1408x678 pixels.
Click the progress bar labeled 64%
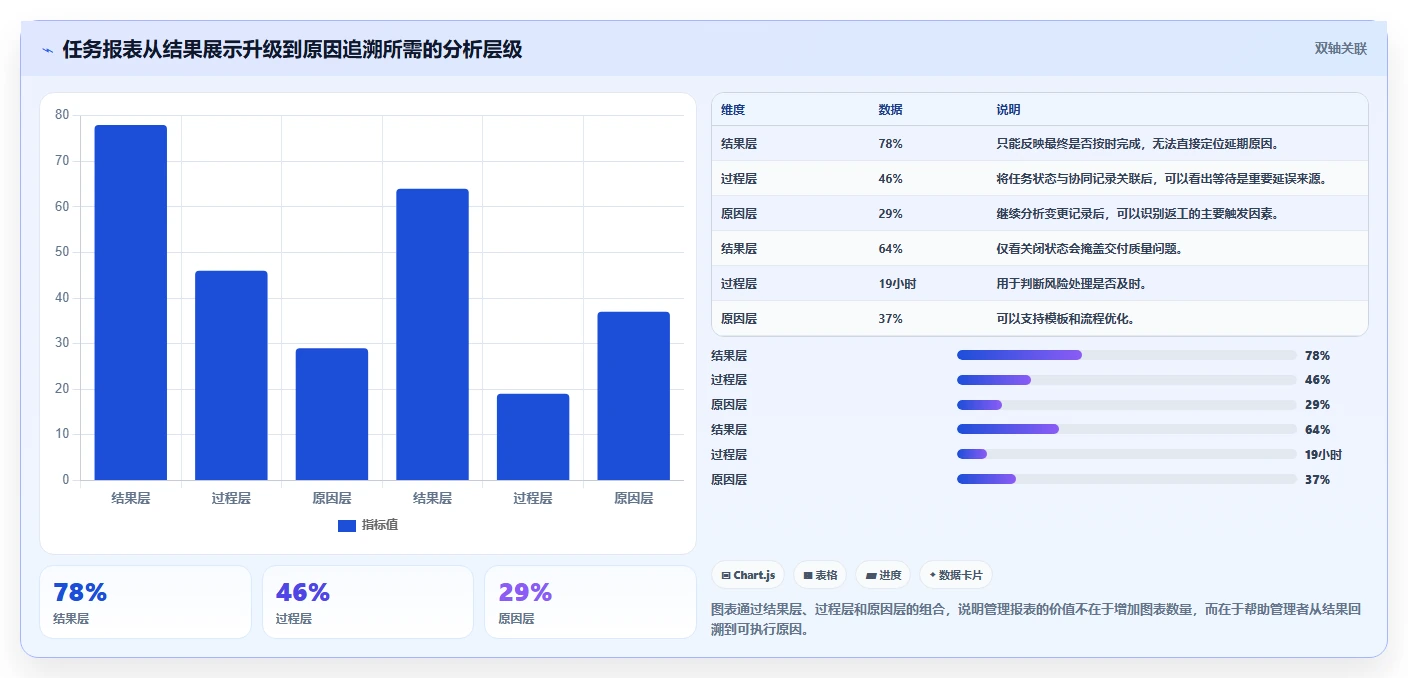[1126, 430]
